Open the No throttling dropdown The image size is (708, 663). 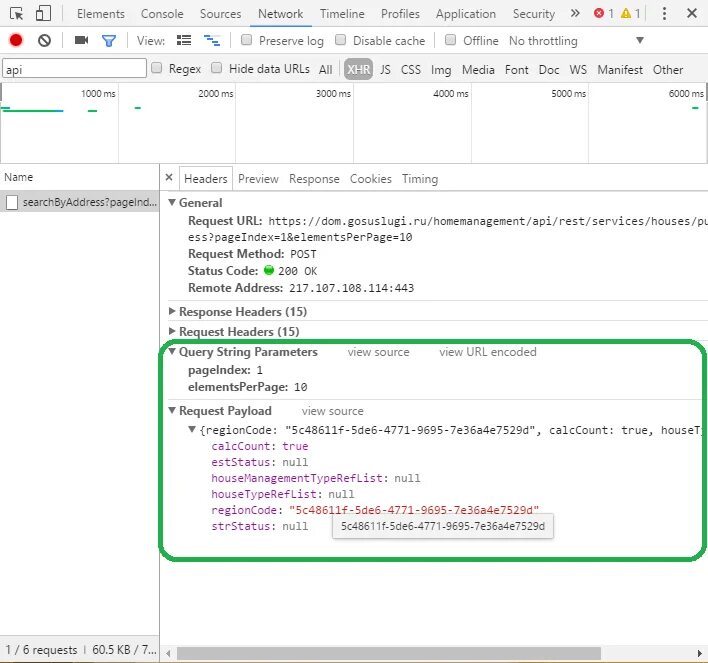[x=576, y=41]
